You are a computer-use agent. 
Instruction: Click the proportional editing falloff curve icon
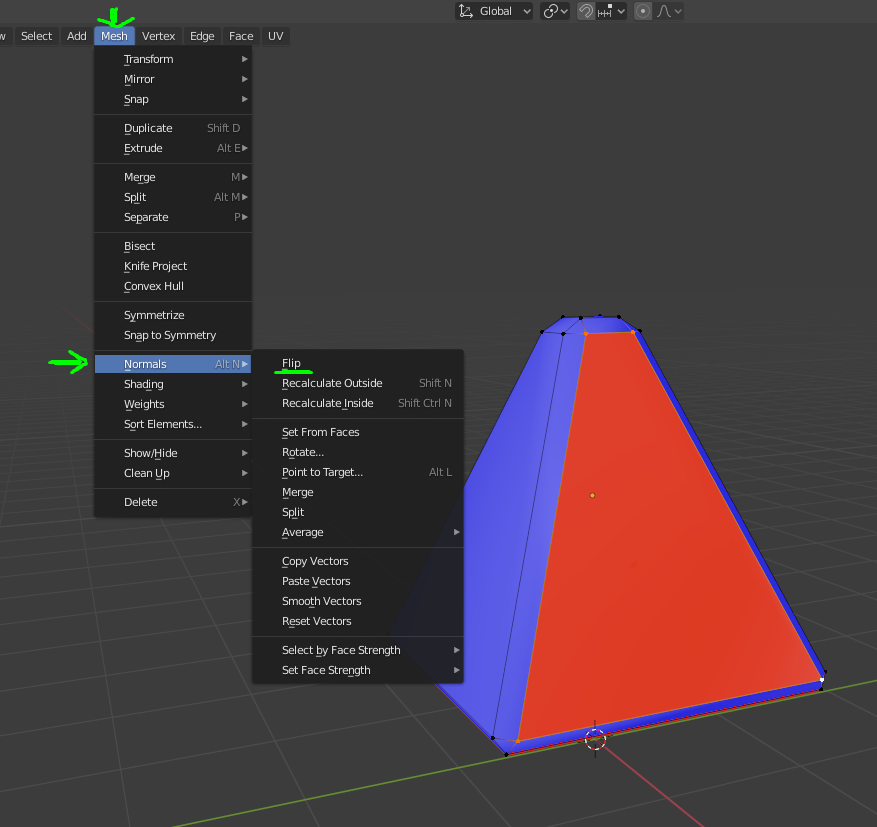(663, 11)
